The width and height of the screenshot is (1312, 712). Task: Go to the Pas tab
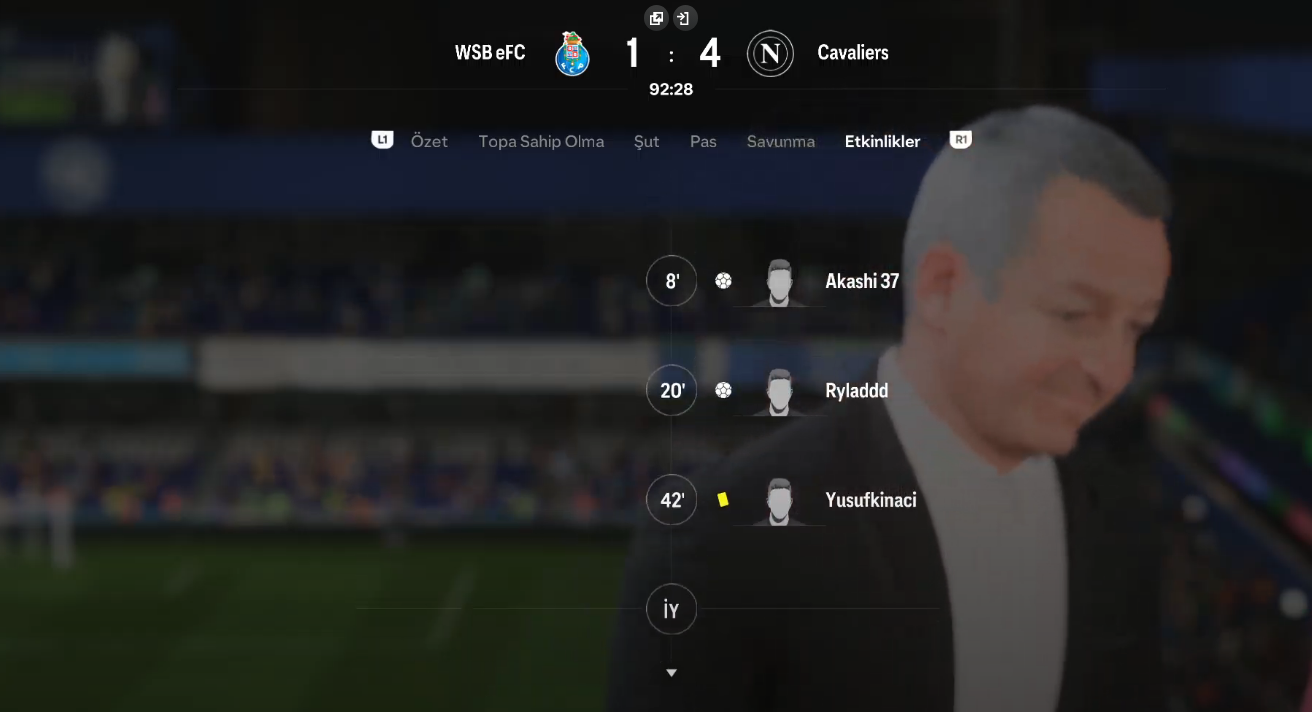click(x=703, y=141)
